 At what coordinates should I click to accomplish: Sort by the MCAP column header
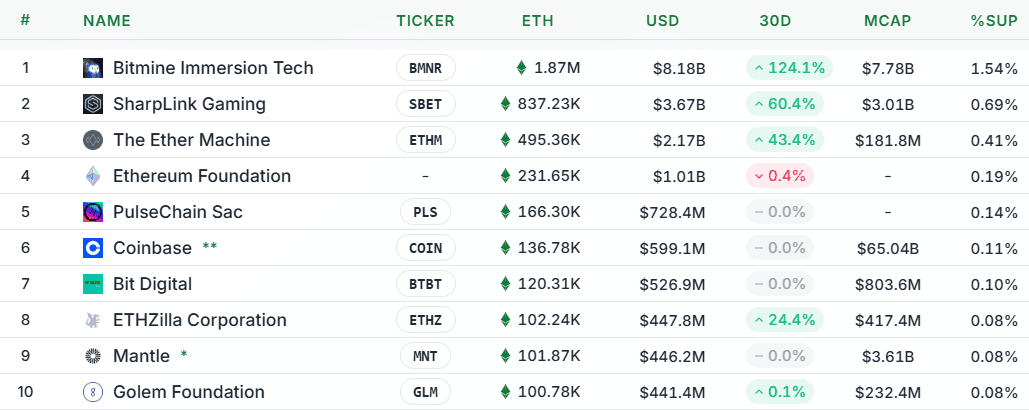887,20
